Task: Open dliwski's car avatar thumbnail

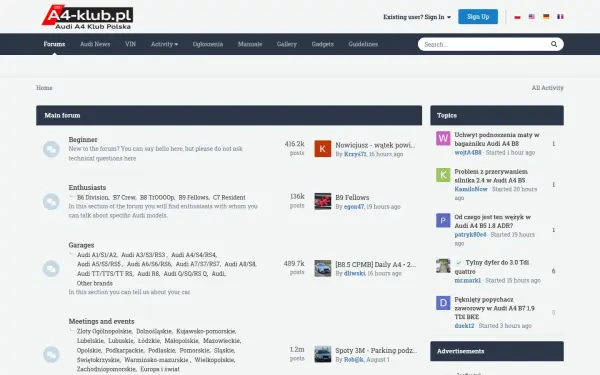Action: point(323,268)
